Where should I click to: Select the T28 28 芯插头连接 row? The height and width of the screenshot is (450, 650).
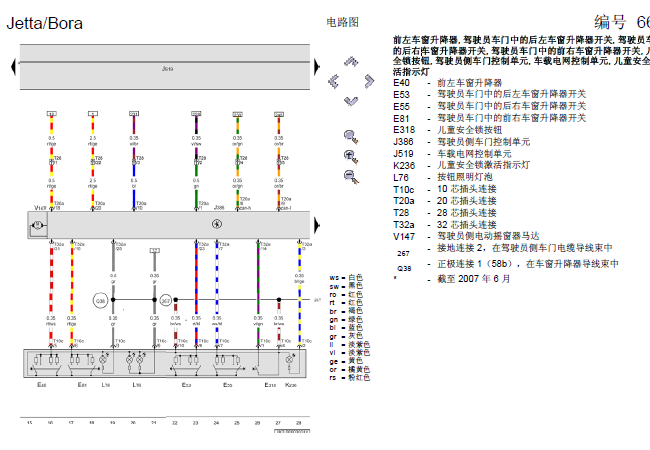point(445,213)
